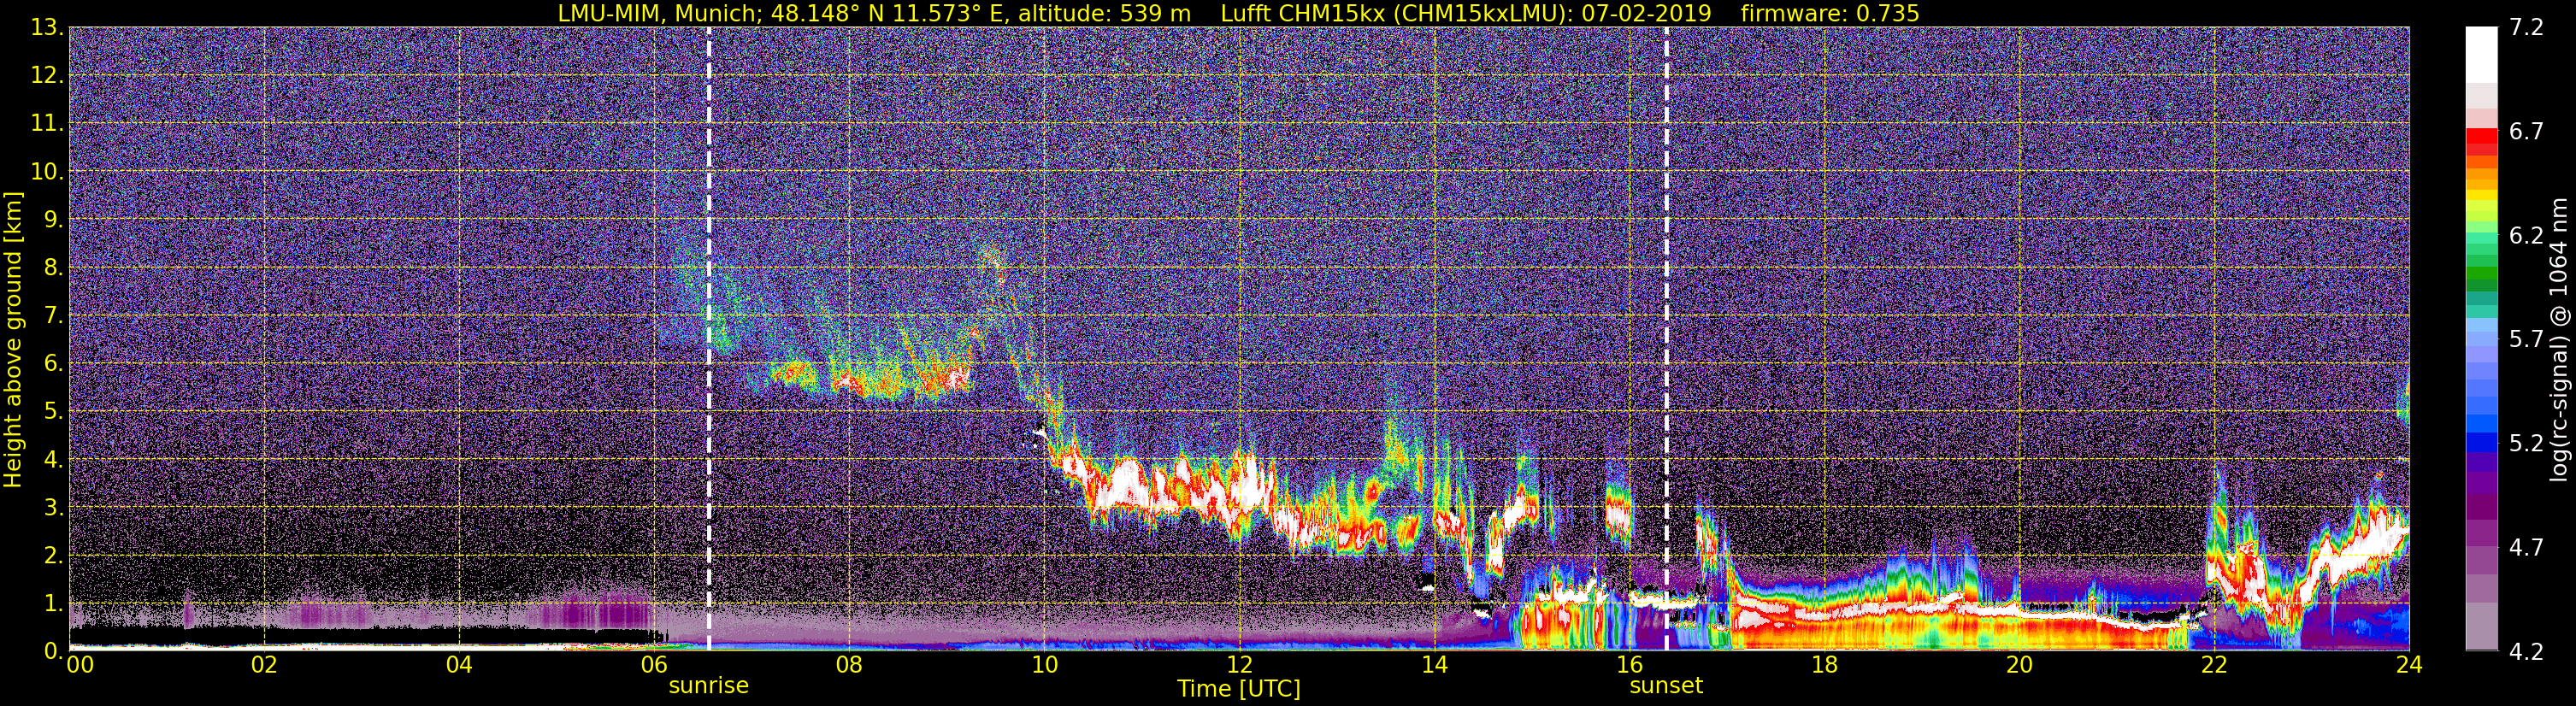Click the height axis tick label 7
This screenshot has width=2576, height=706.
[x=52, y=316]
